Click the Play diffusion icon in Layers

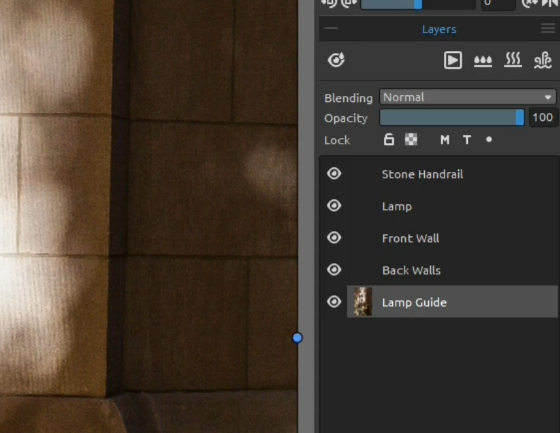pos(453,60)
